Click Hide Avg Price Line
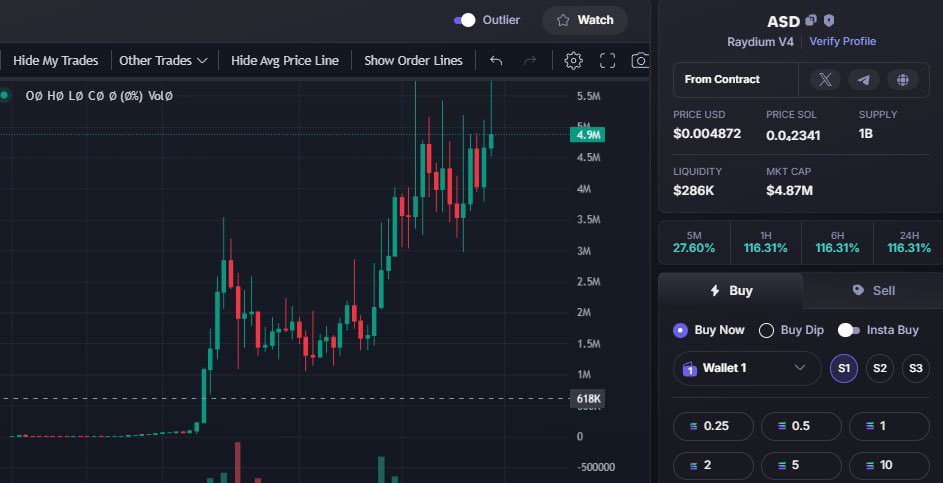Screen dimensions: 943x483 click(x=285, y=61)
